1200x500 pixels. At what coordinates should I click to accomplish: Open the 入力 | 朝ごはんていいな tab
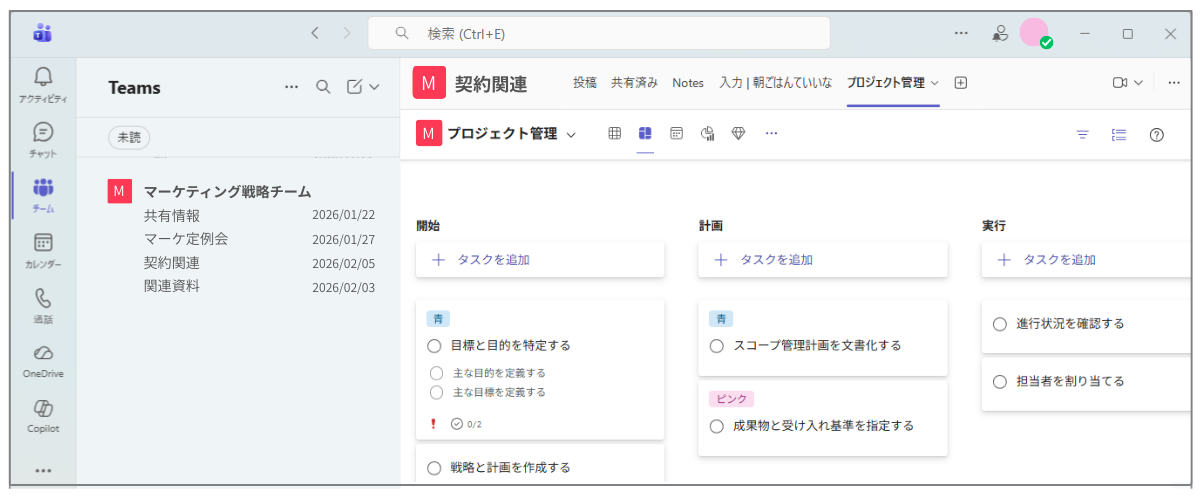click(x=776, y=83)
